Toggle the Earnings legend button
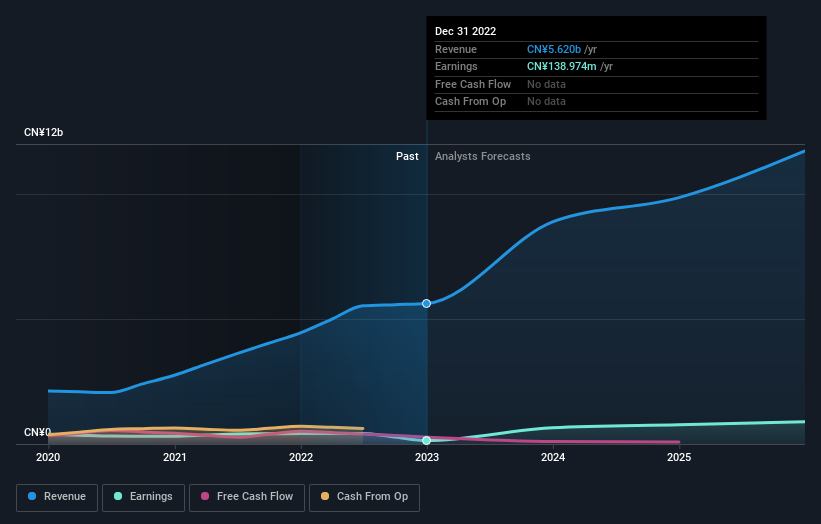Image resolution: width=821 pixels, height=524 pixels. pyautogui.click(x=143, y=497)
